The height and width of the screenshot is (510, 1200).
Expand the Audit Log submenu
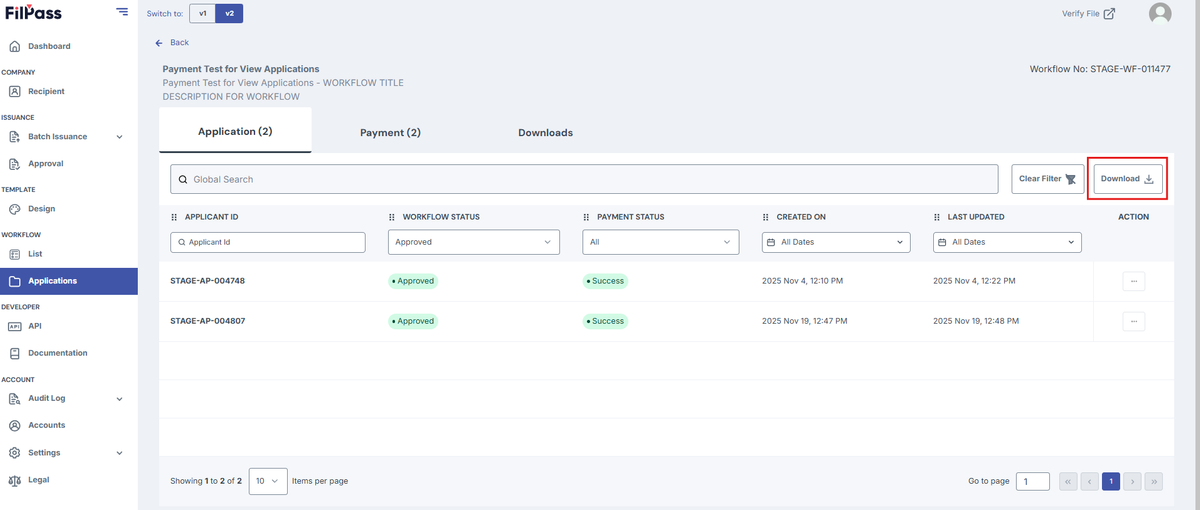click(x=120, y=398)
